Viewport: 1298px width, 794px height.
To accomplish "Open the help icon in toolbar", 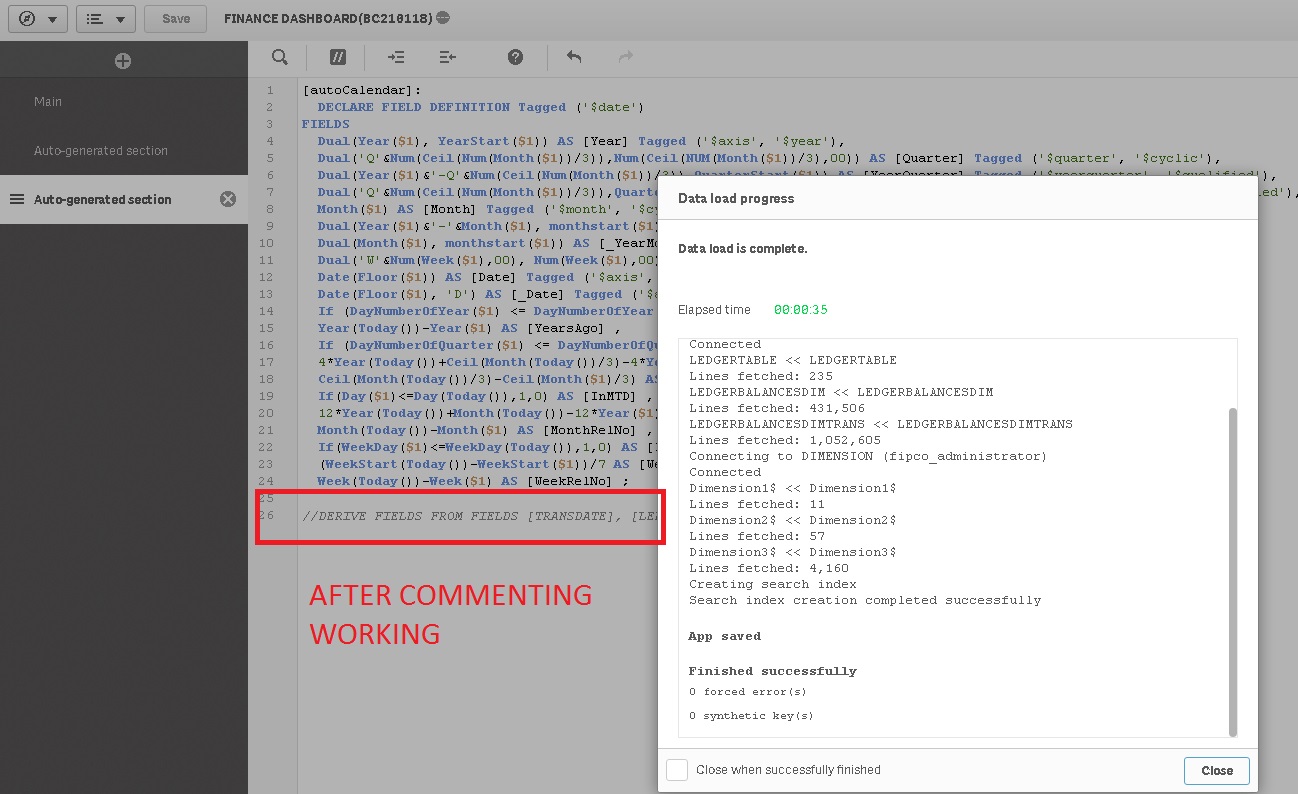I will (515, 57).
